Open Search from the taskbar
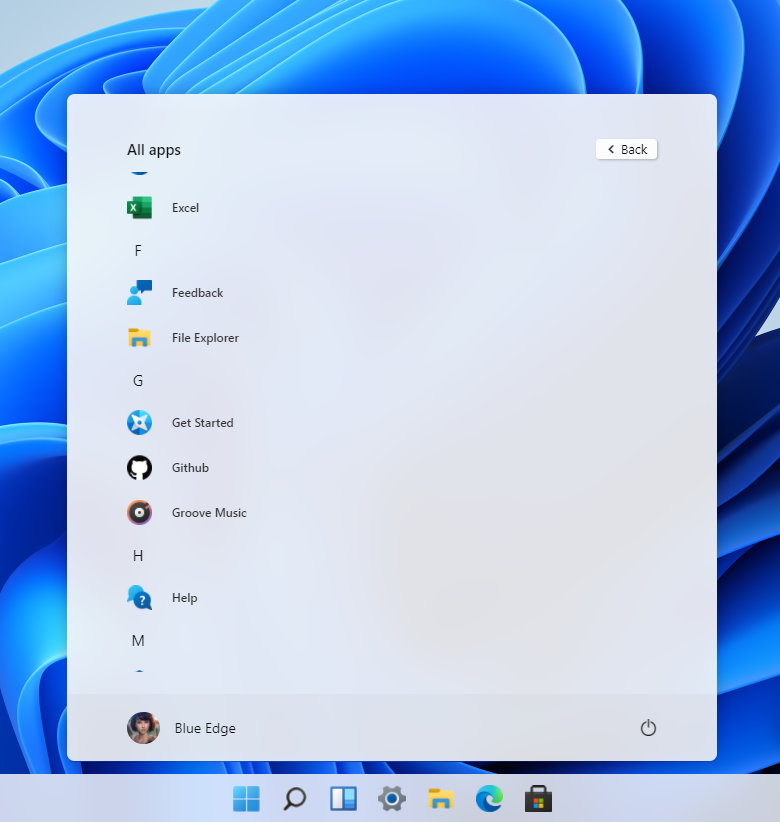 [295, 799]
